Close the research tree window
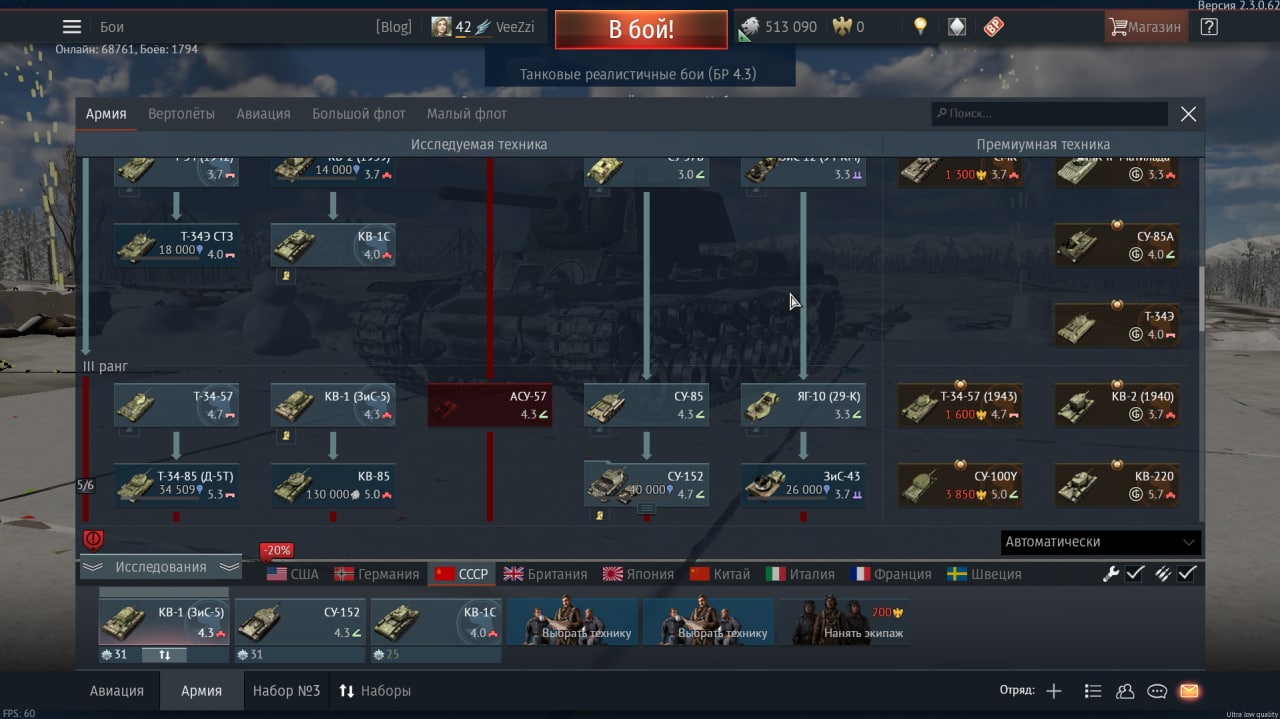The height and width of the screenshot is (719, 1280). click(1188, 114)
